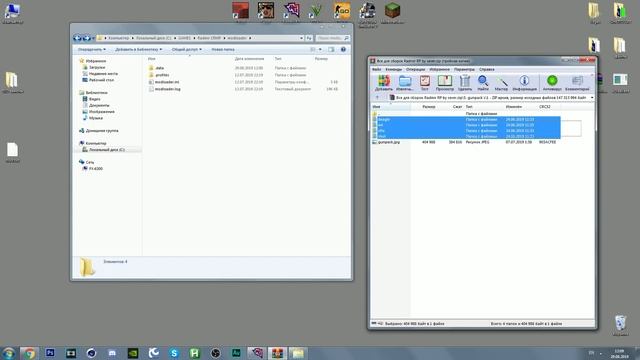Viewport: 640px width, 360px height.
Task: Toggle the Explorer preview pane icon
Action: point(331,49)
